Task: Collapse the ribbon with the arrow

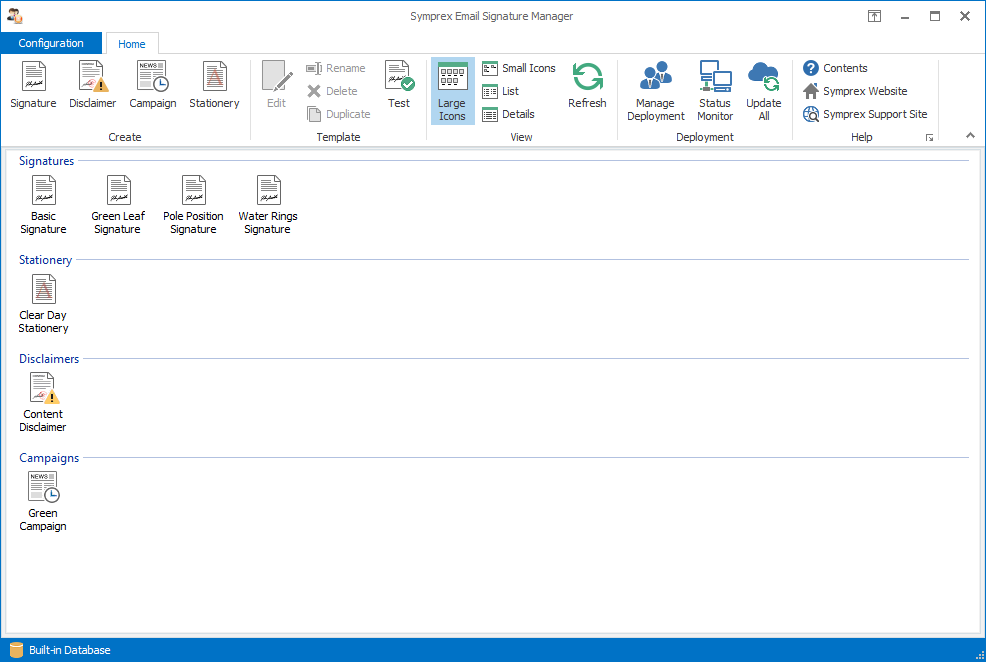Action: pos(970,135)
